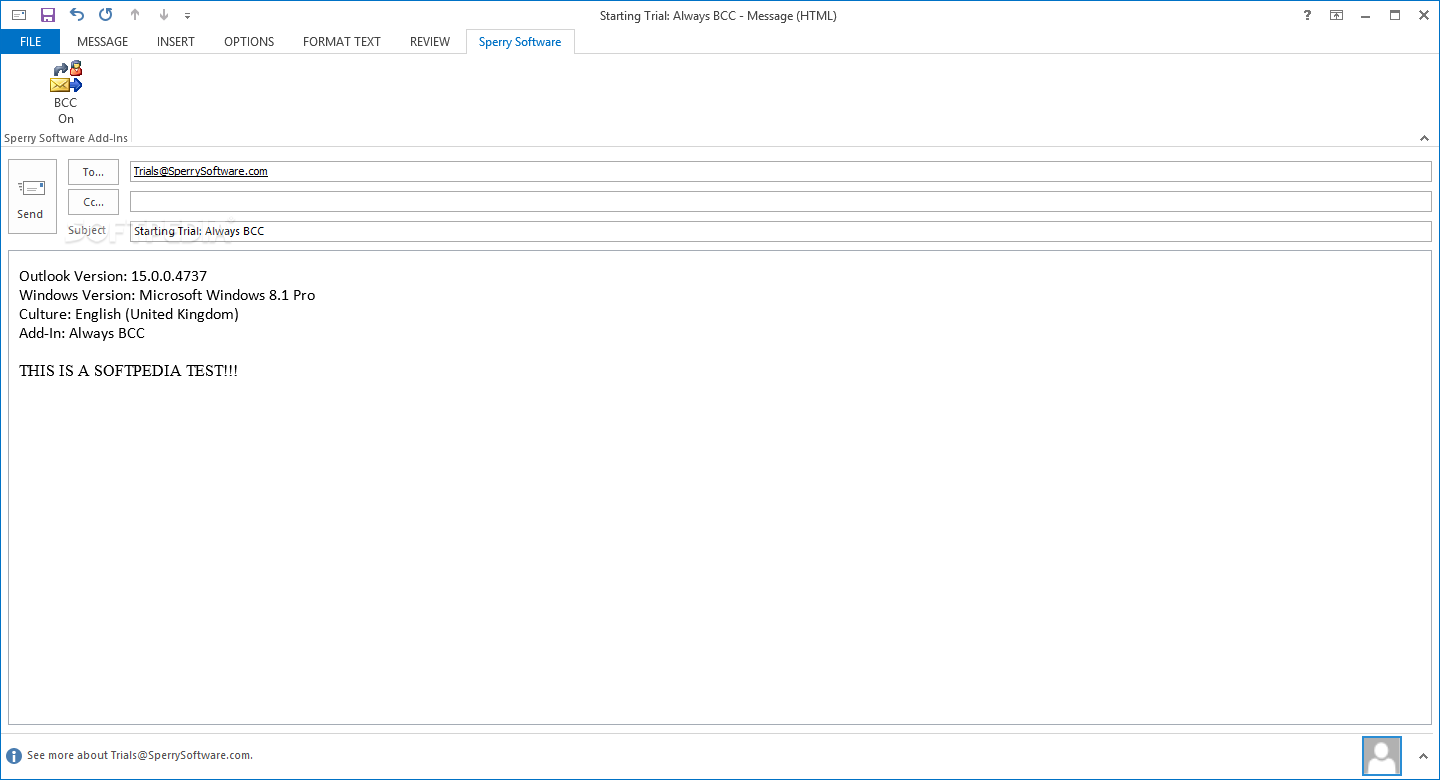Close the message window
The height and width of the screenshot is (780, 1440).
point(1424,15)
